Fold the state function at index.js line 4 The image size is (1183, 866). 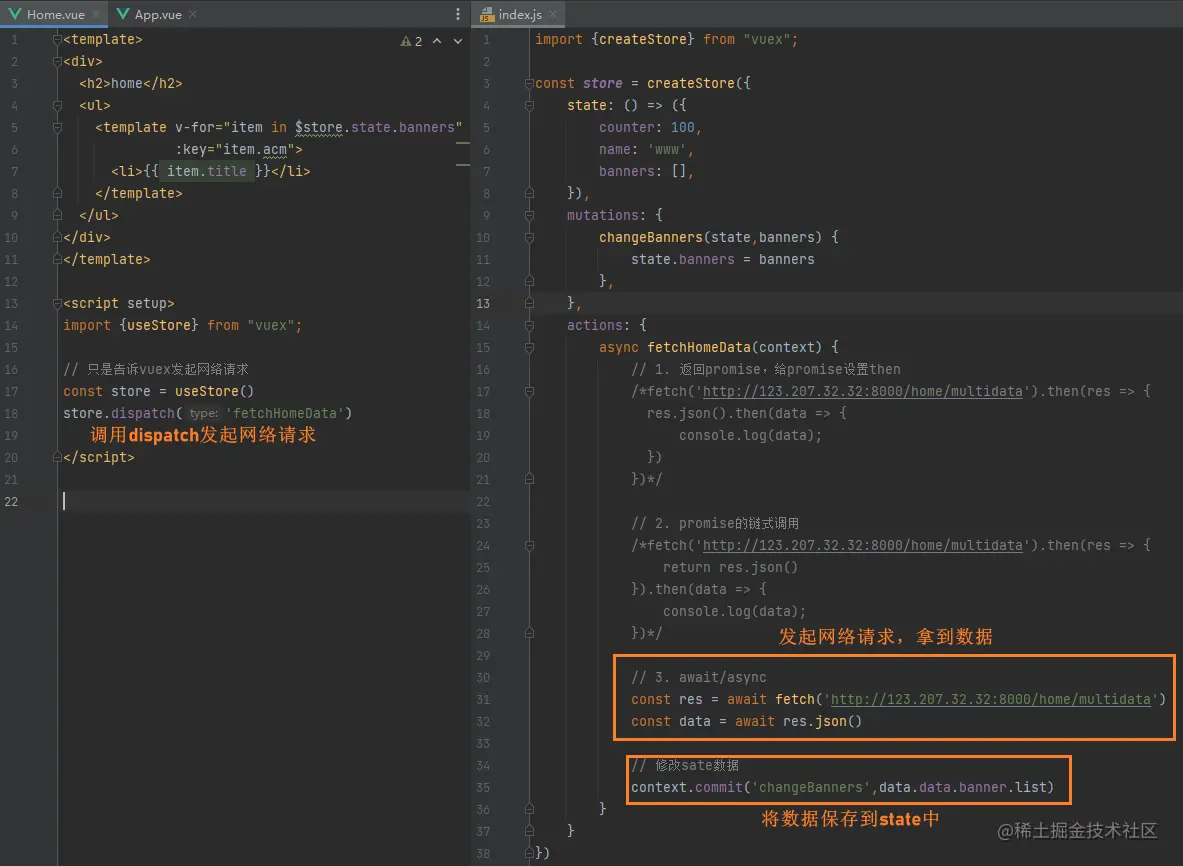pos(529,106)
